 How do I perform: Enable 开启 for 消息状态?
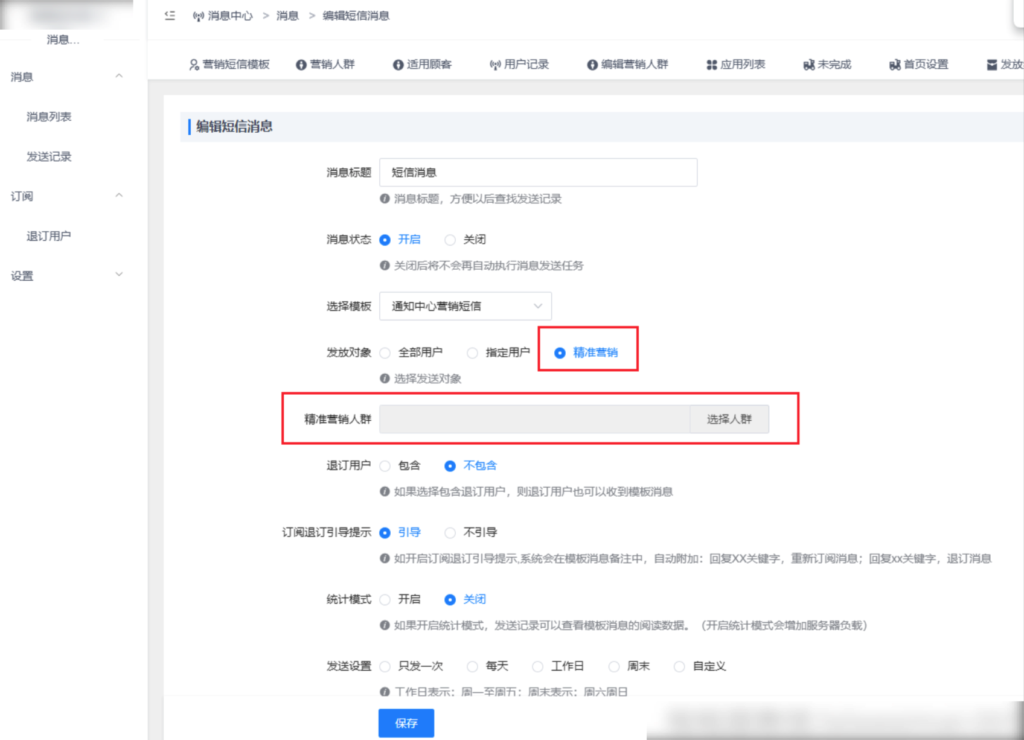pyautogui.click(x=386, y=239)
